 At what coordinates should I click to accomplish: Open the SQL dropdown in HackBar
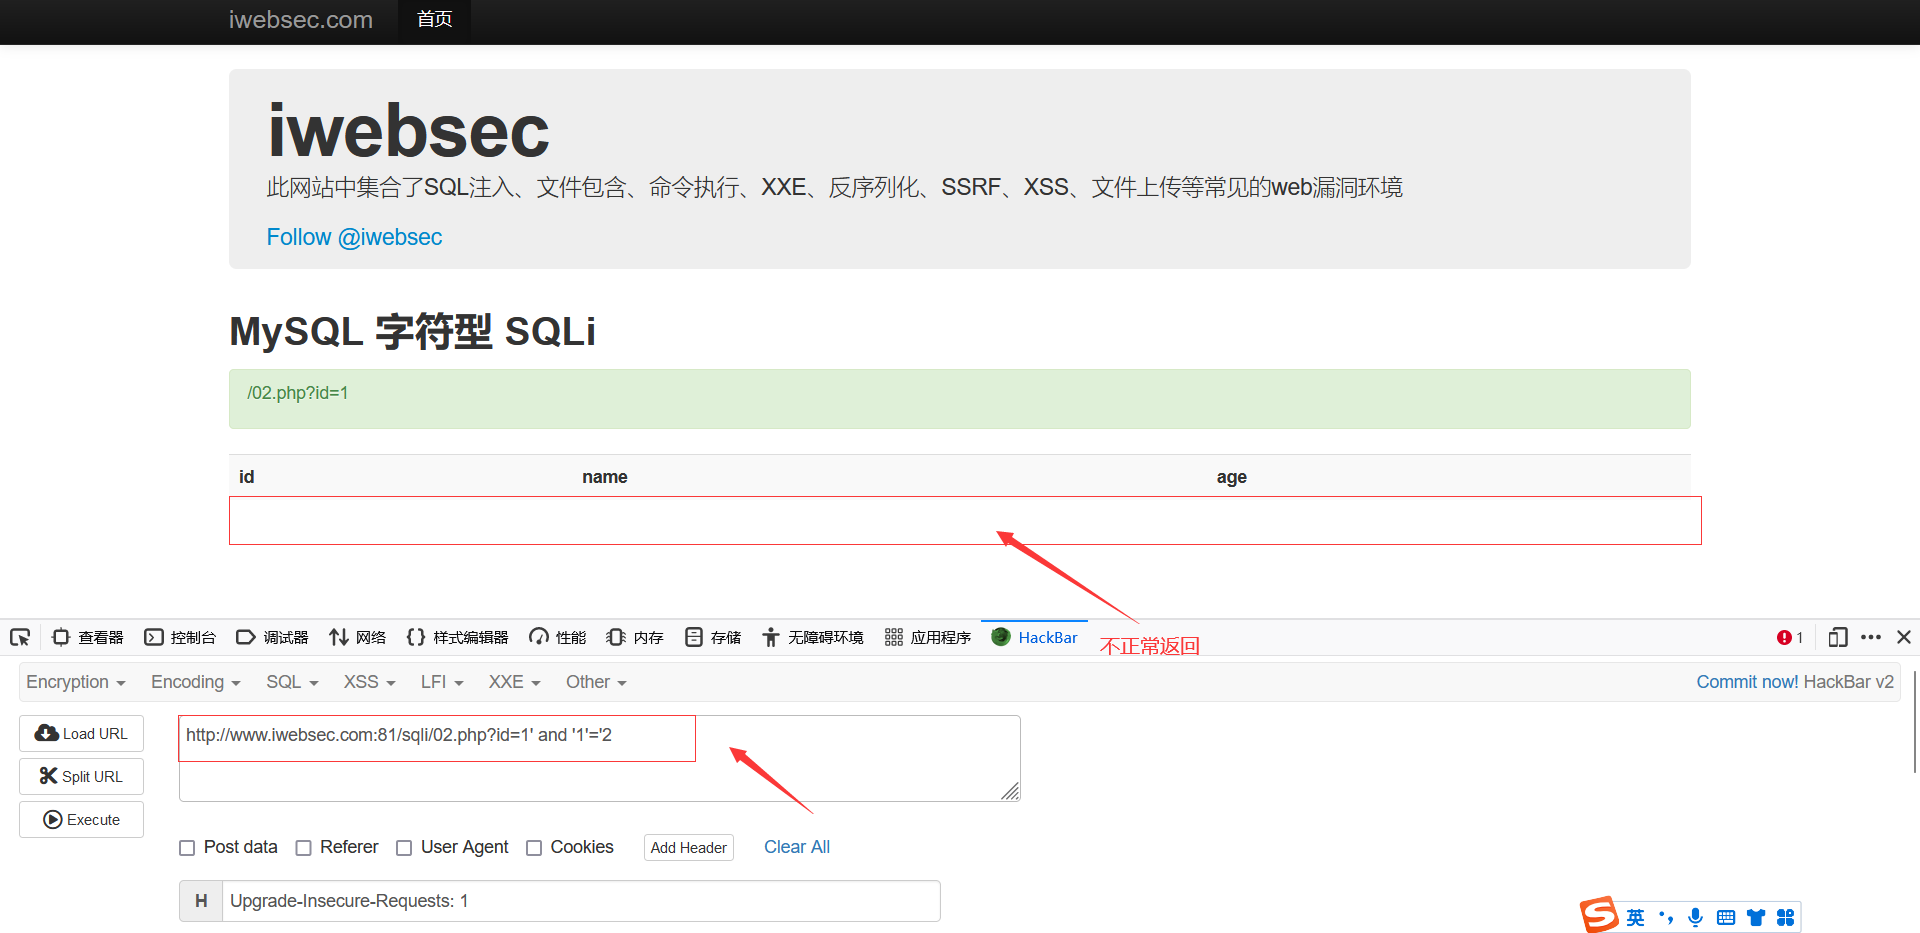291,682
